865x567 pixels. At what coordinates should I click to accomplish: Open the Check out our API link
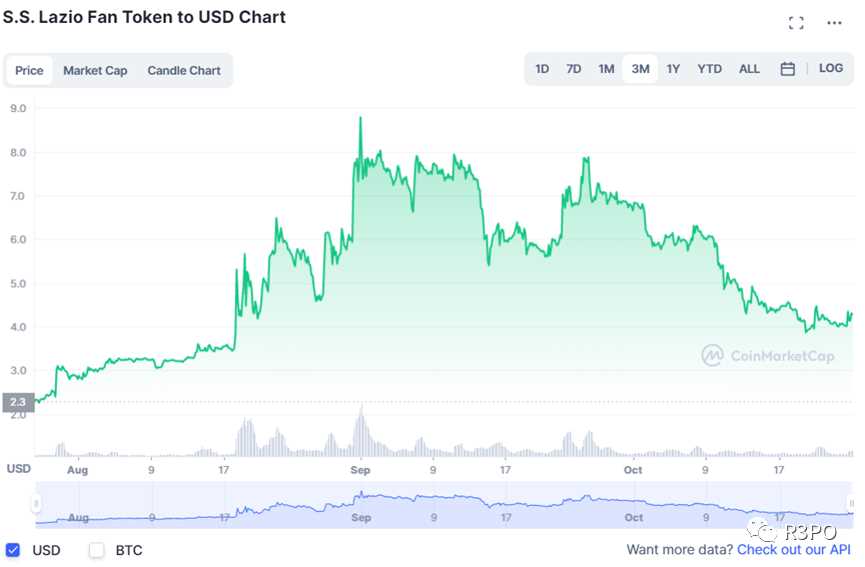(794, 550)
